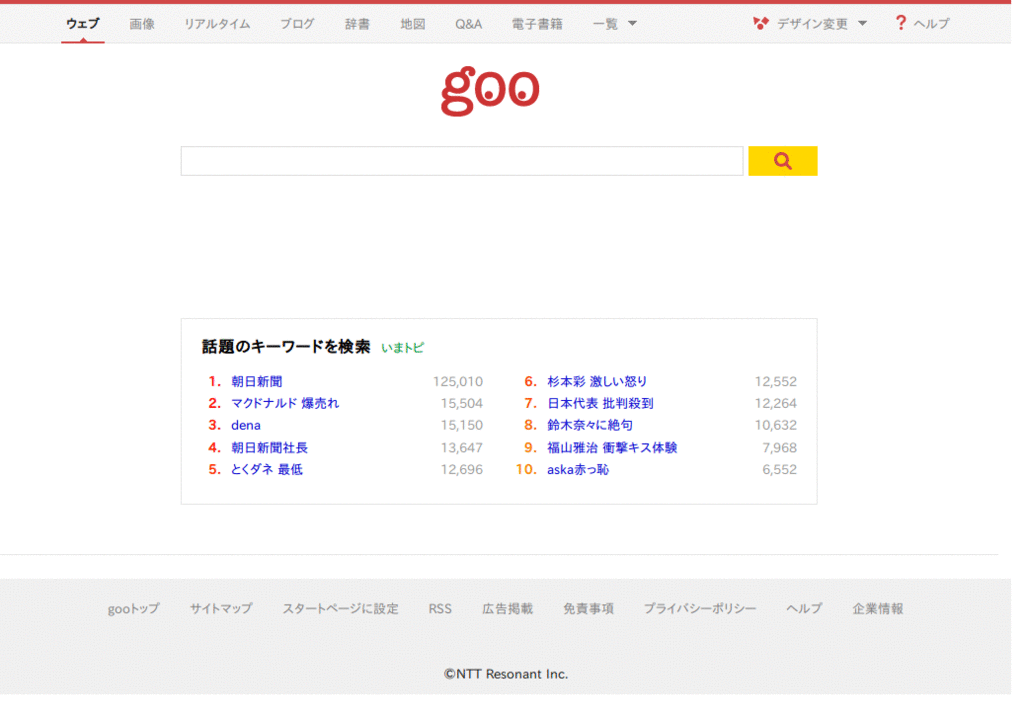1024x720 pixels.
Task: Click the count 125,010
Action: (x=458, y=382)
